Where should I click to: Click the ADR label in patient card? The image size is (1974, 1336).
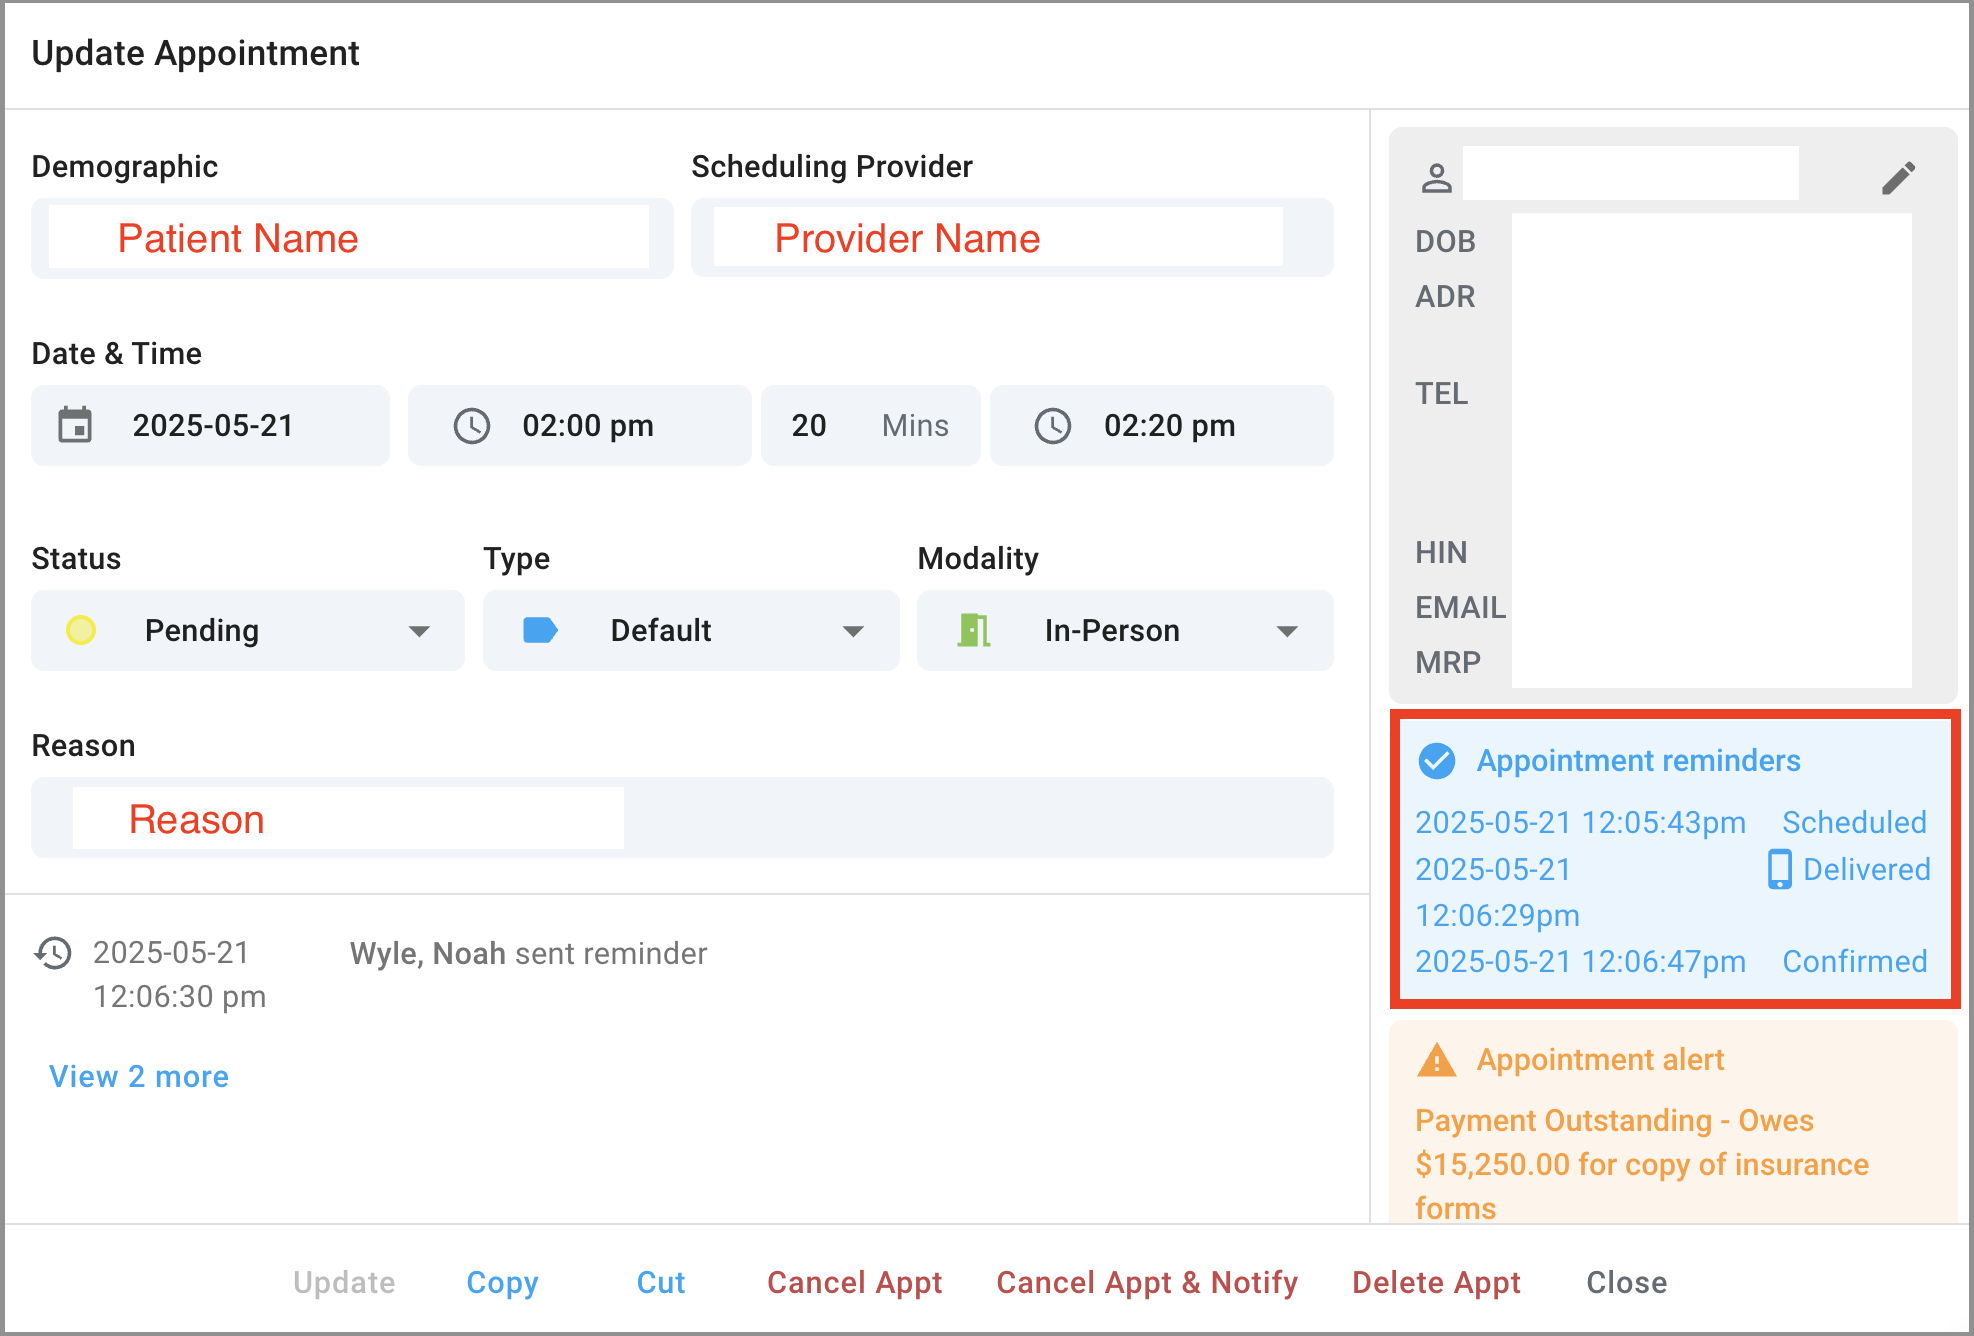[1445, 296]
